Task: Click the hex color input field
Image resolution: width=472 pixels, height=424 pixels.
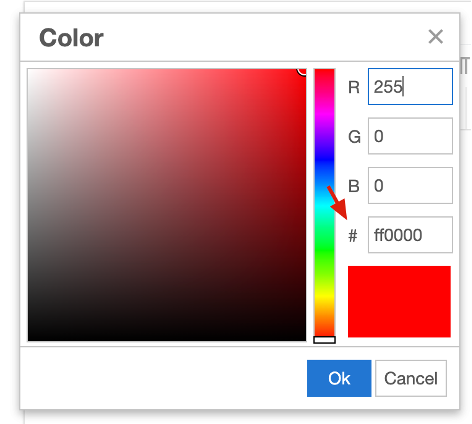Action: 410,235
